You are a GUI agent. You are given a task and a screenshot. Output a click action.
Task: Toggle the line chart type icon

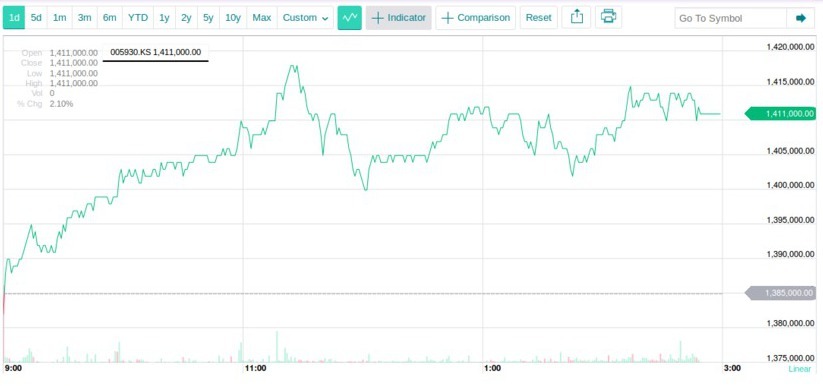click(x=350, y=18)
